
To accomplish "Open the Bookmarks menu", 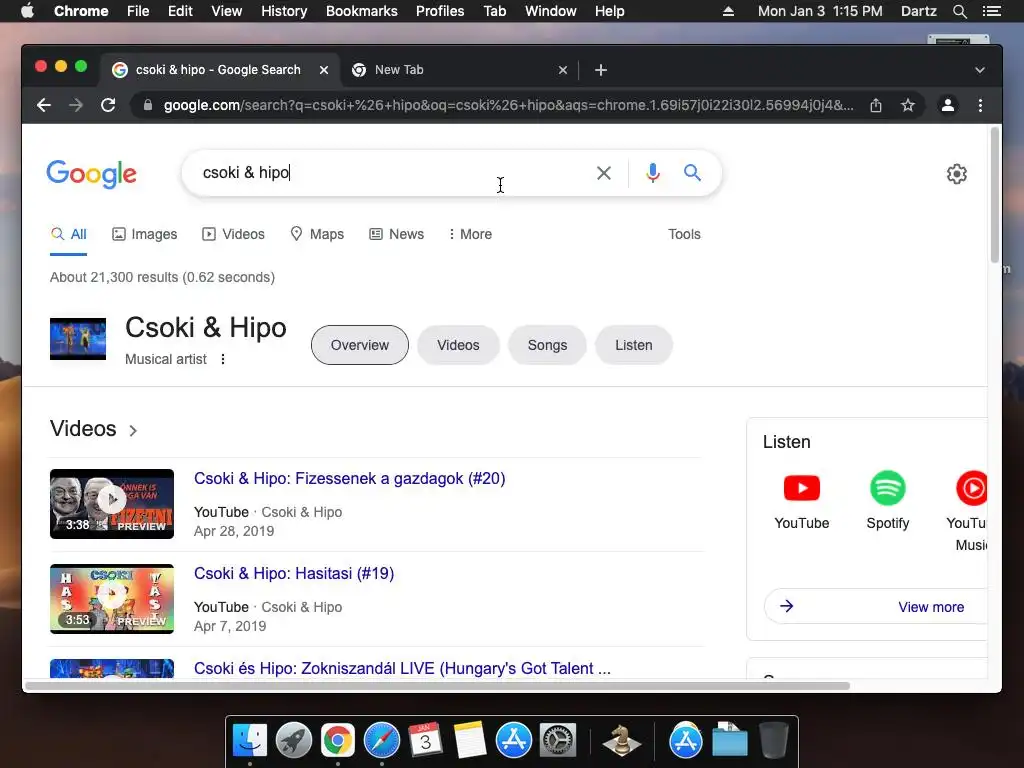I will [361, 11].
